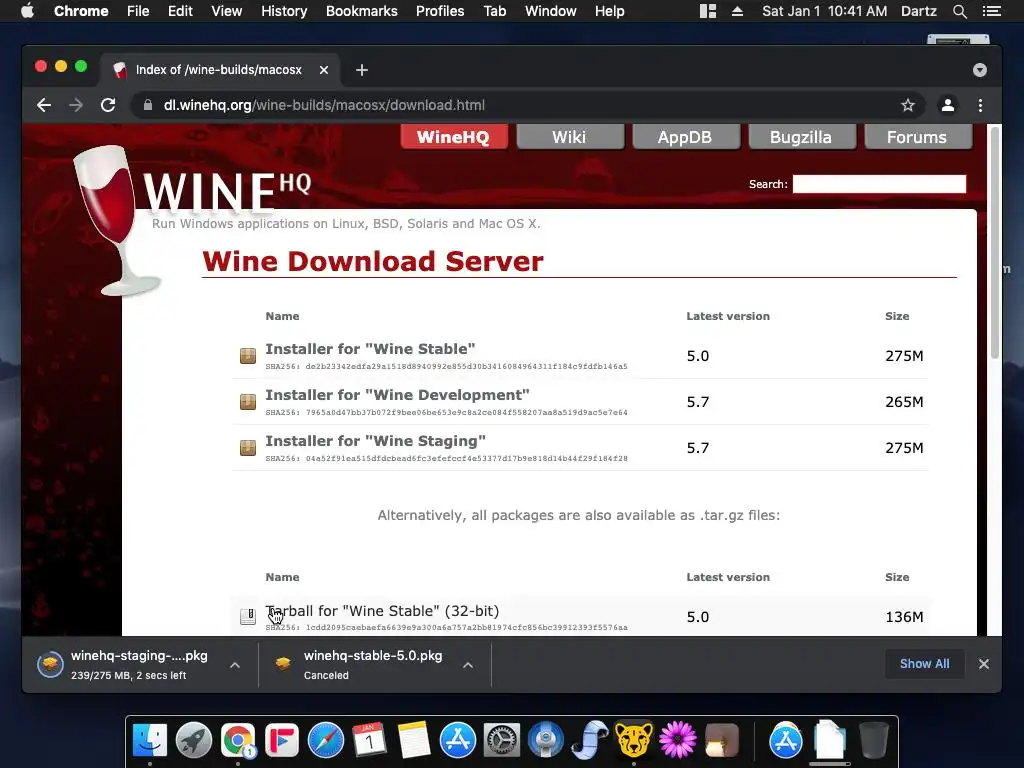Open options chevron for winehq-stable-5.0.pkg
Image resolution: width=1024 pixels, height=768 pixels.
pos(468,665)
